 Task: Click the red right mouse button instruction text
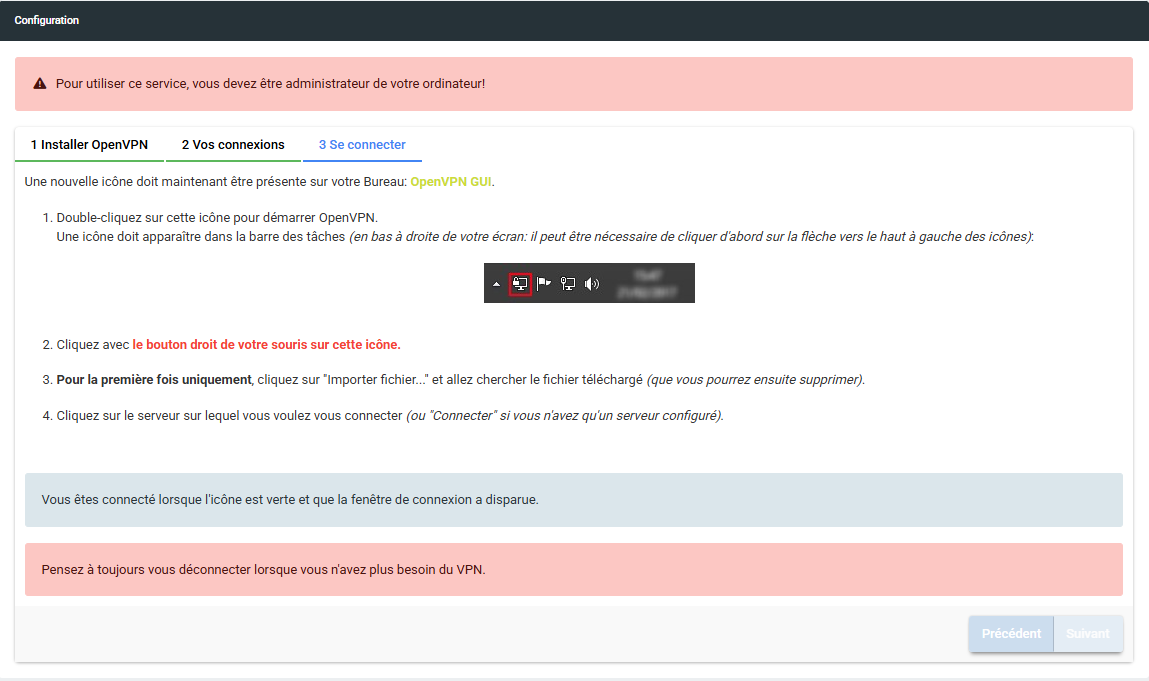pos(266,345)
